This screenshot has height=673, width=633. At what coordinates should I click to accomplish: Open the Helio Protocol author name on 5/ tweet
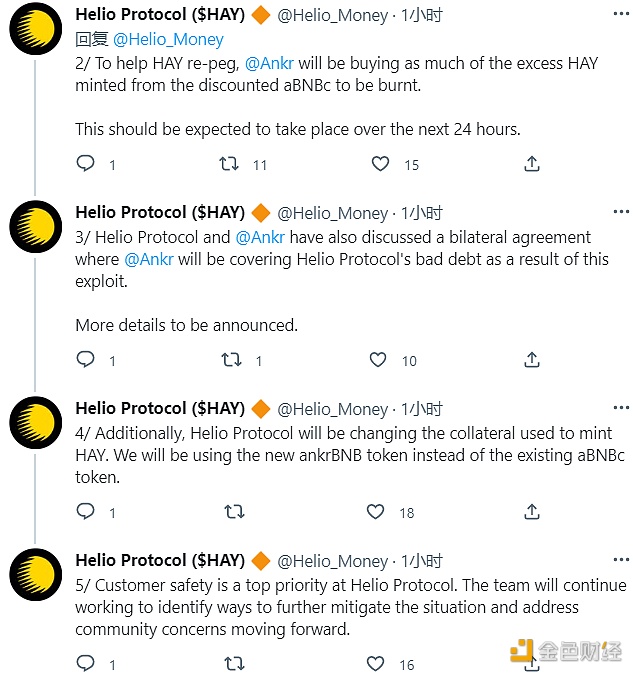[160, 560]
